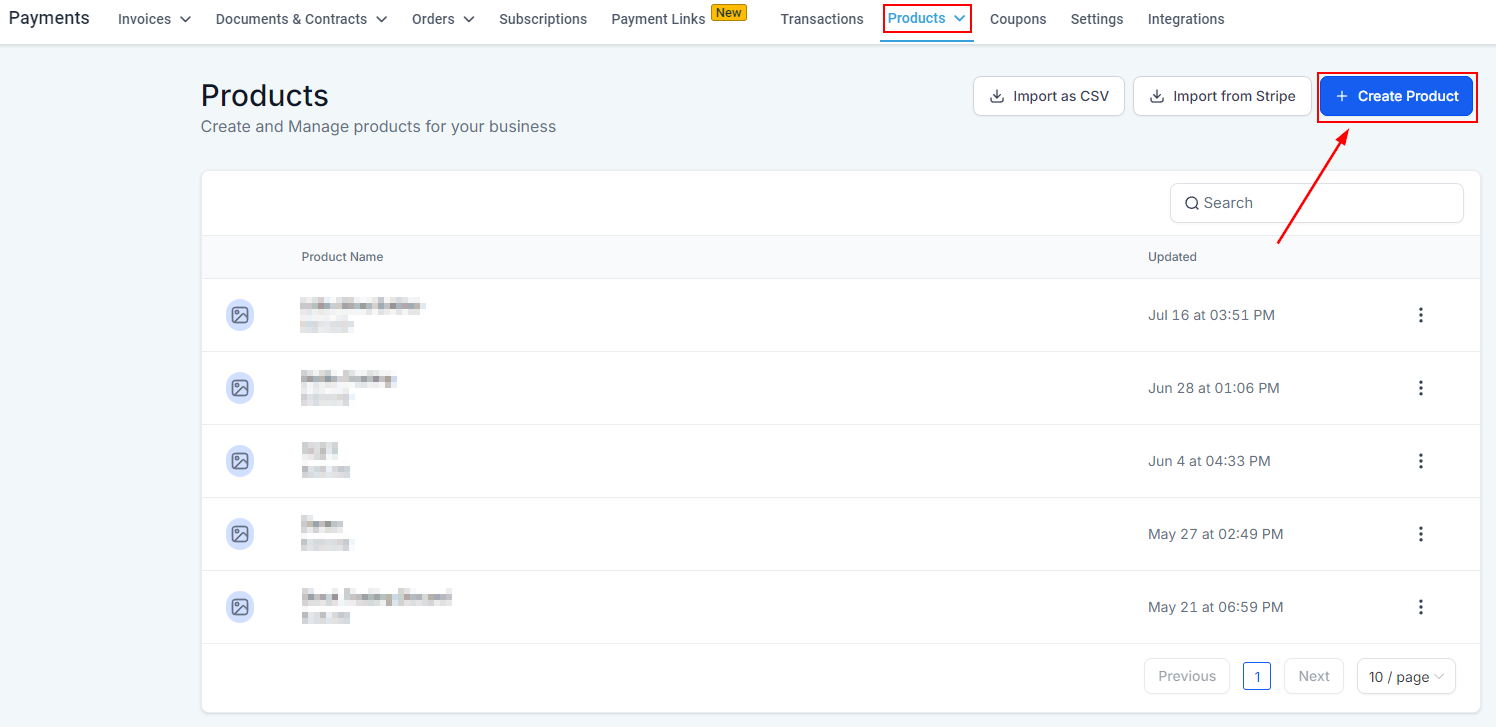
Task: Open the 10 / page size dropdown
Action: coord(1406,677)
